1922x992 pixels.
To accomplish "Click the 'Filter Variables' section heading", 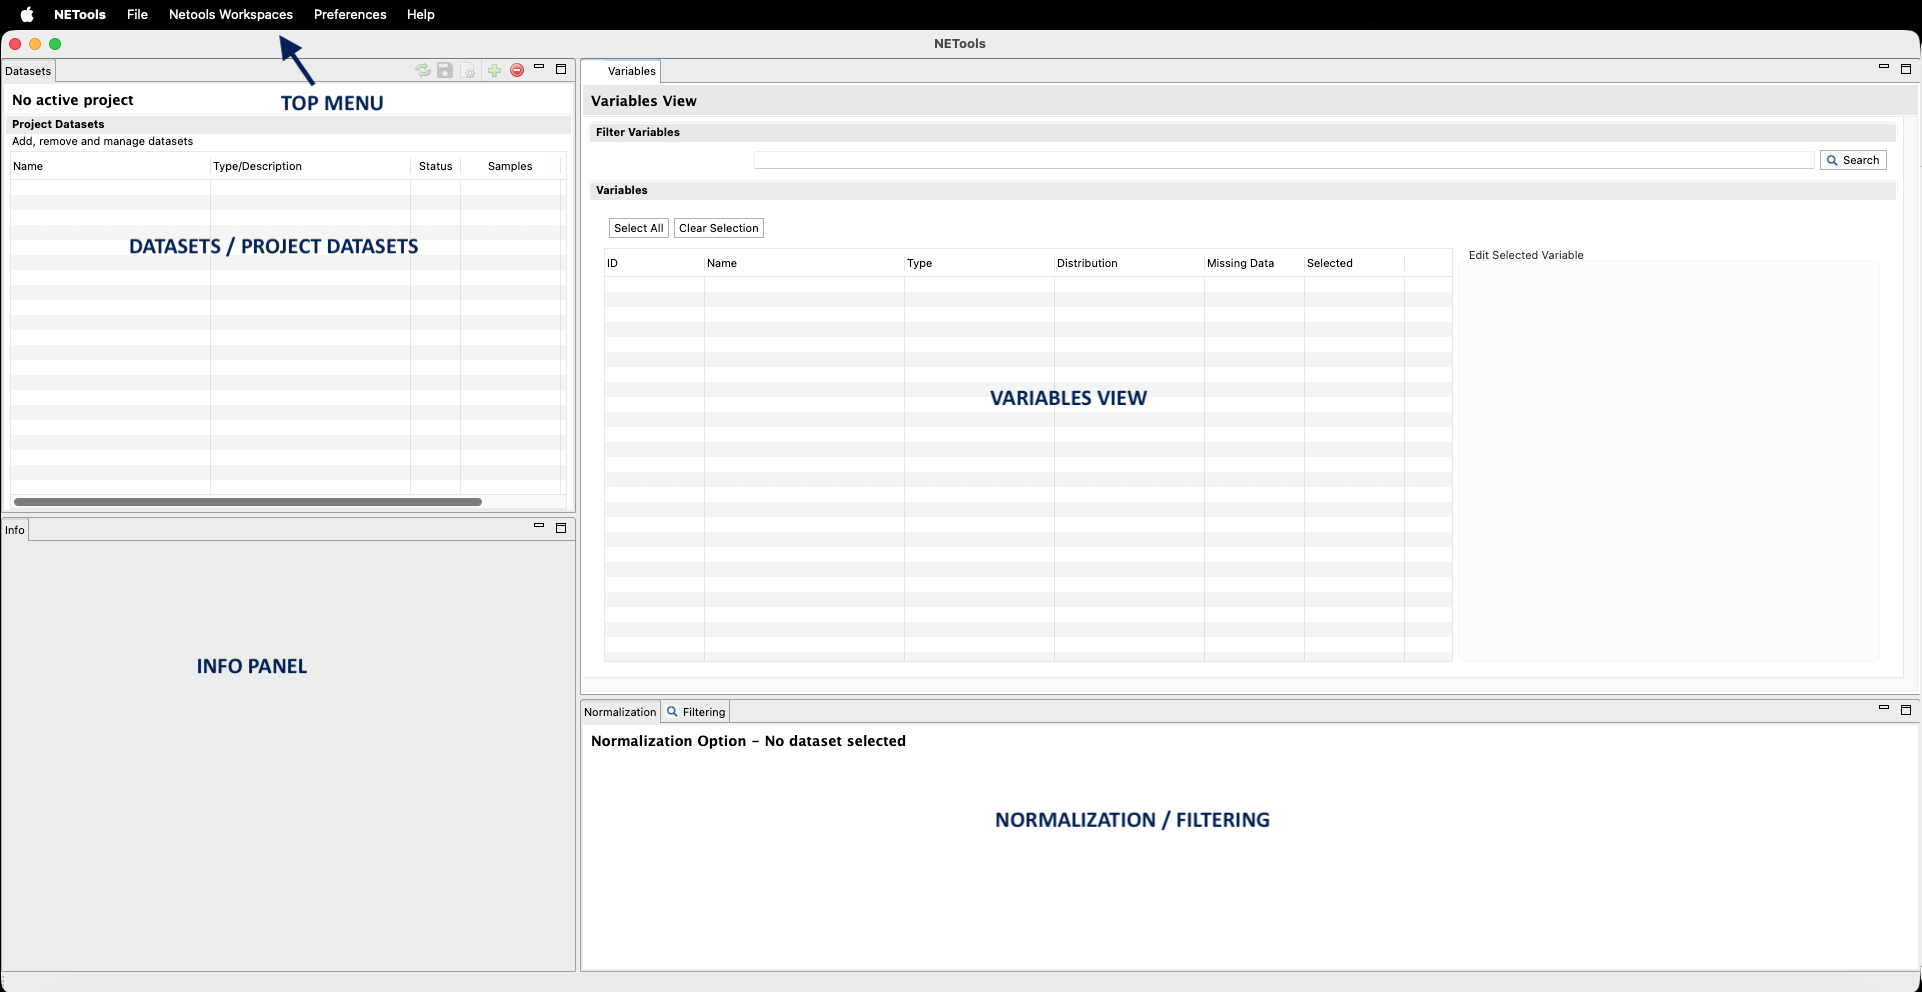I will (x=638, y=132).
